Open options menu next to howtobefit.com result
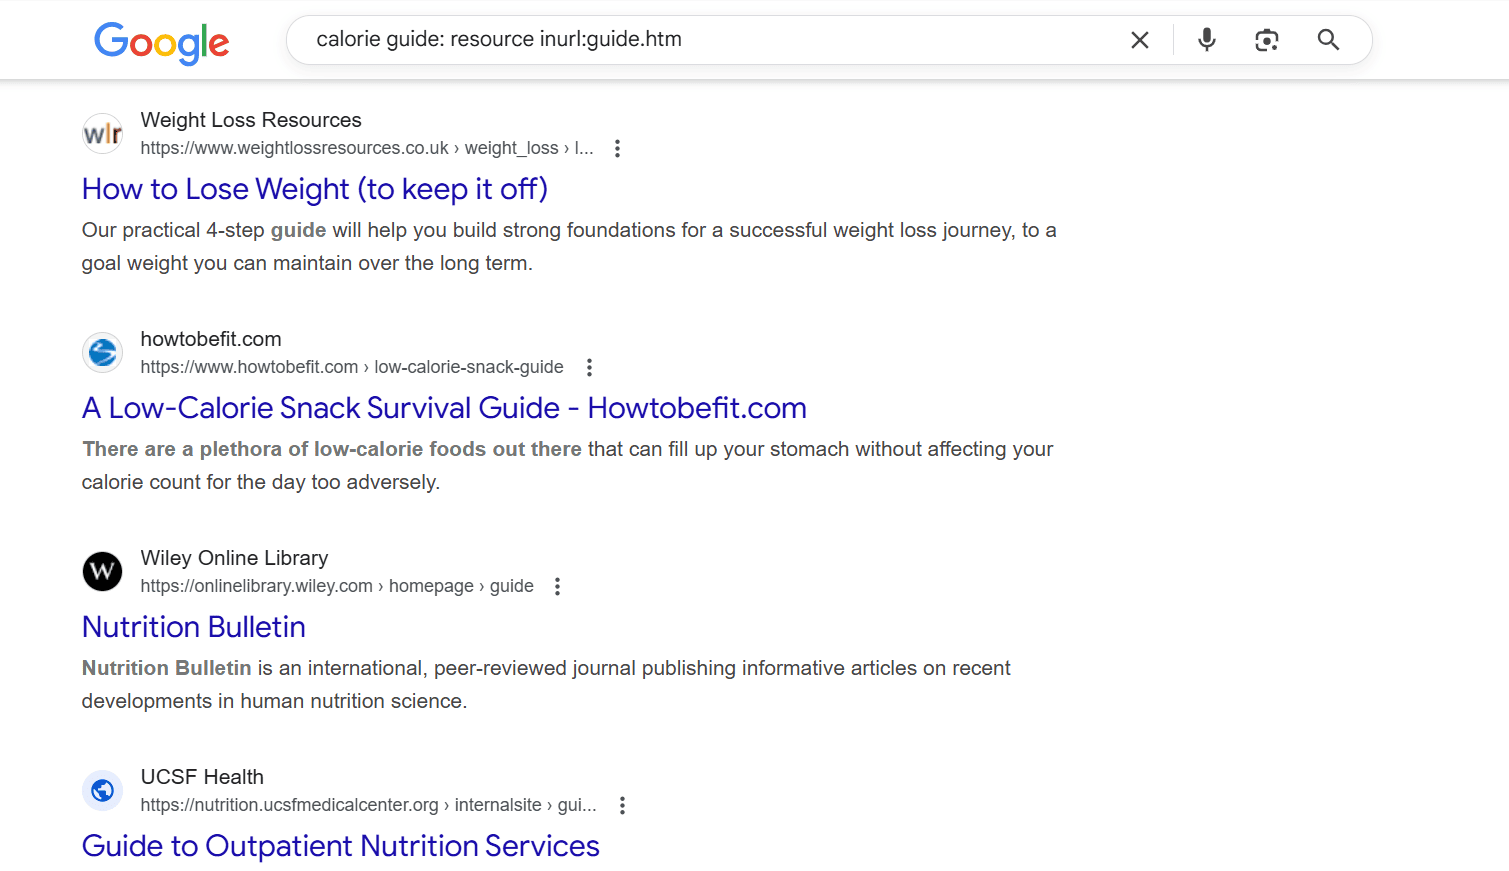This screenshot has height=871, width=1509. pyautogui.click(x=589, y=367)
